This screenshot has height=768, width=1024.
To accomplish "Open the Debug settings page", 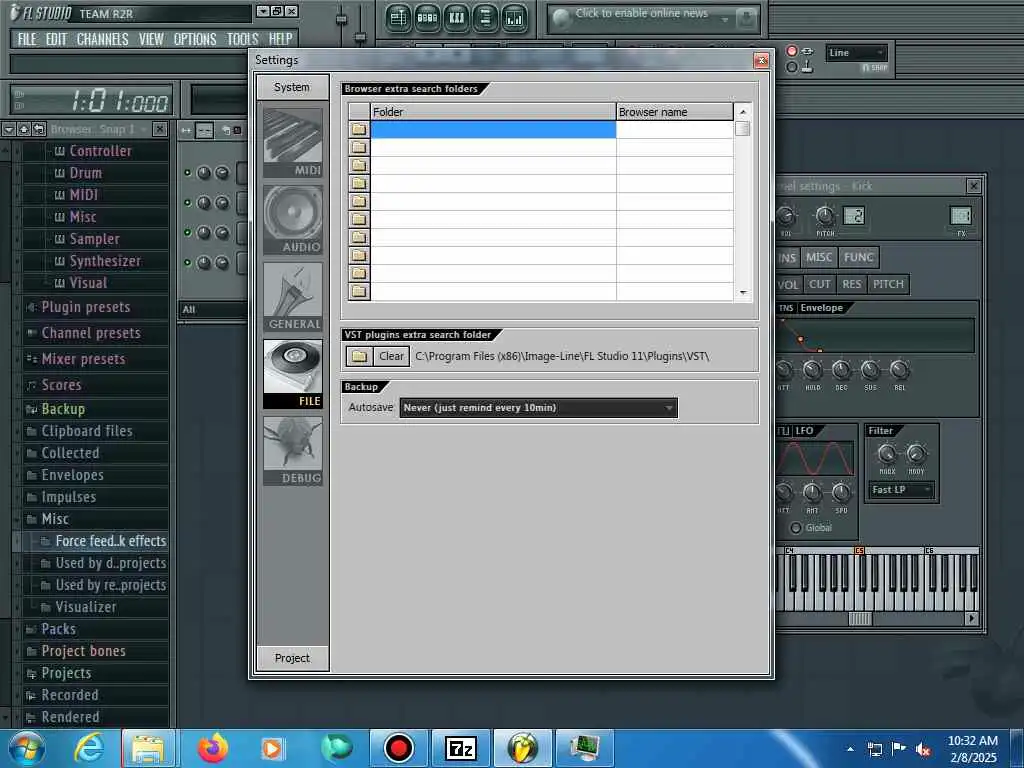I will tap(293, 451).
